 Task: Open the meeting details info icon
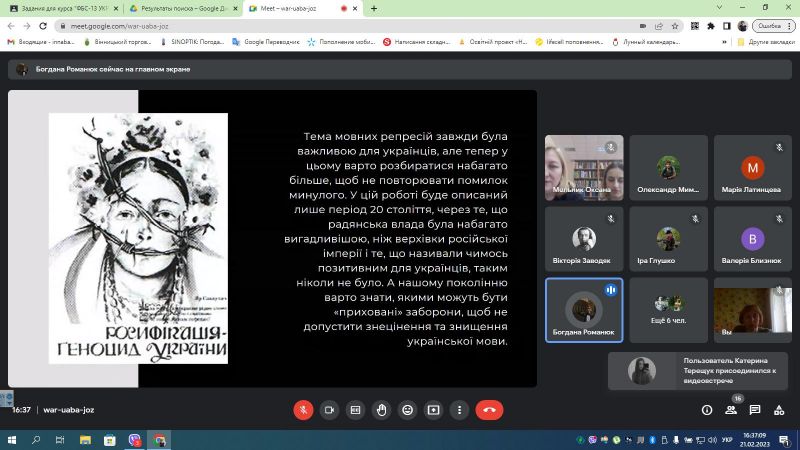point(707,410)
